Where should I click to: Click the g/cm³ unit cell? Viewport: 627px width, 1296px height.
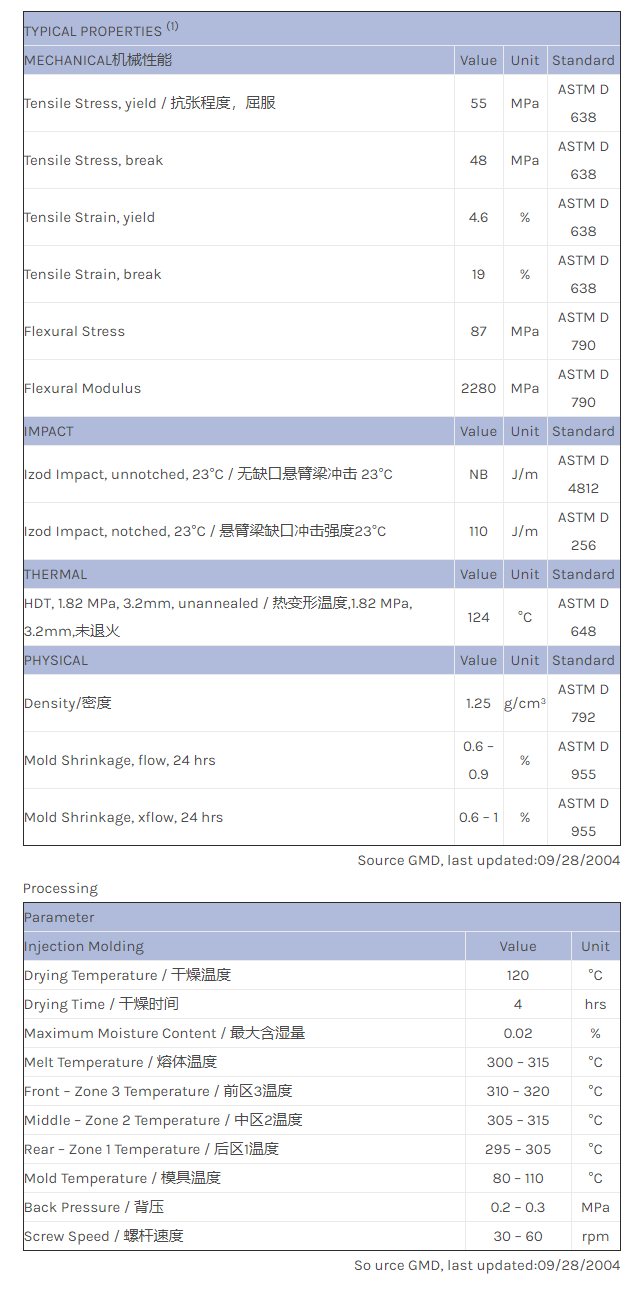click(x=524, y=703)
